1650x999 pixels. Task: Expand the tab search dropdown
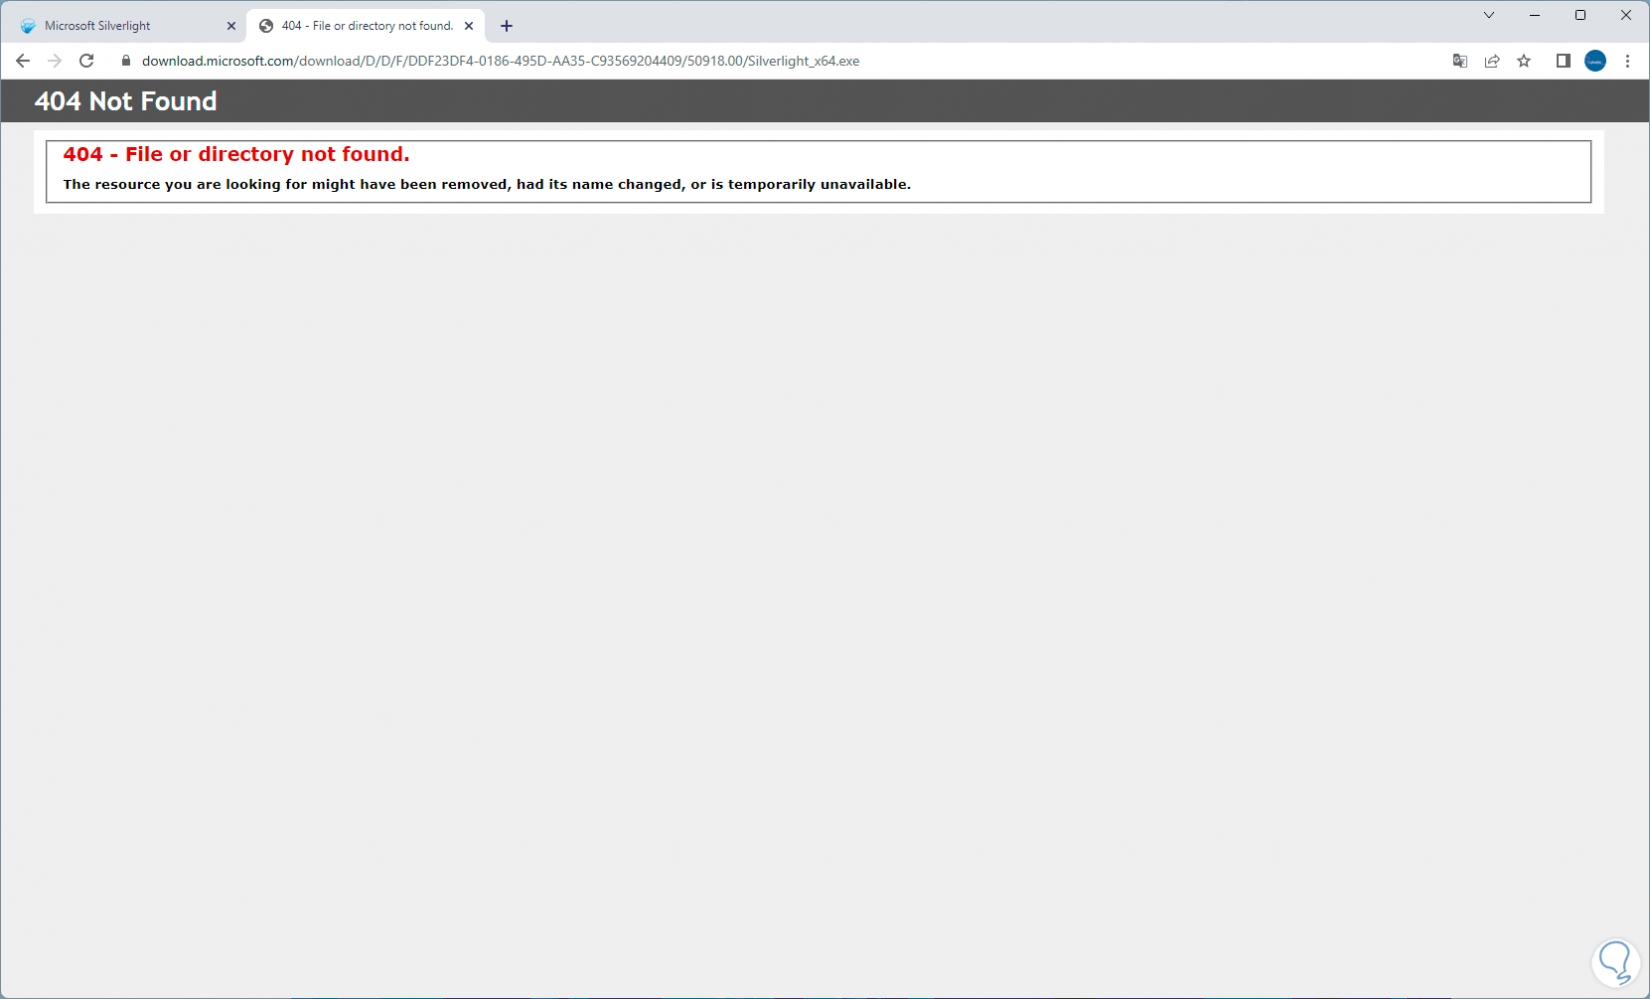click(1489, 15)
